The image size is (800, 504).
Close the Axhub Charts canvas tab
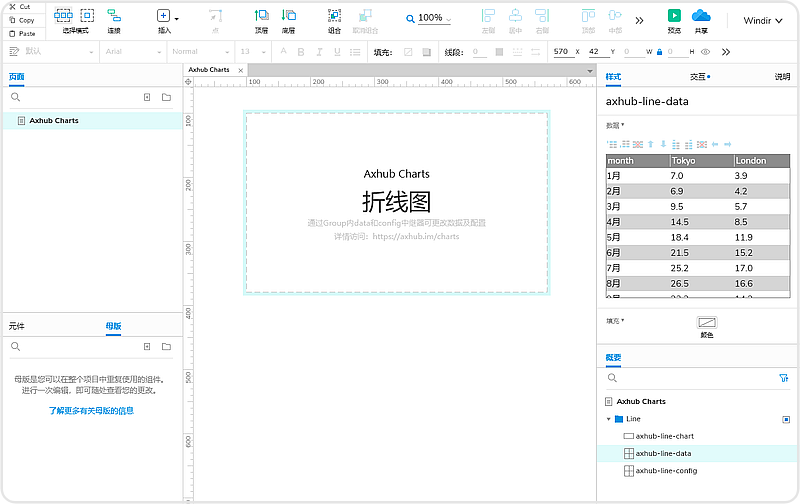point(241,70)
